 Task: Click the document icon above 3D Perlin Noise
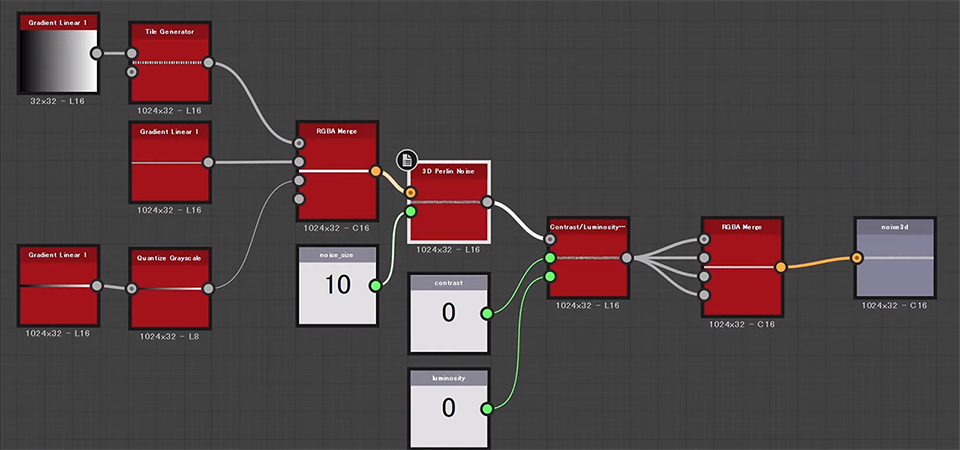407,160
